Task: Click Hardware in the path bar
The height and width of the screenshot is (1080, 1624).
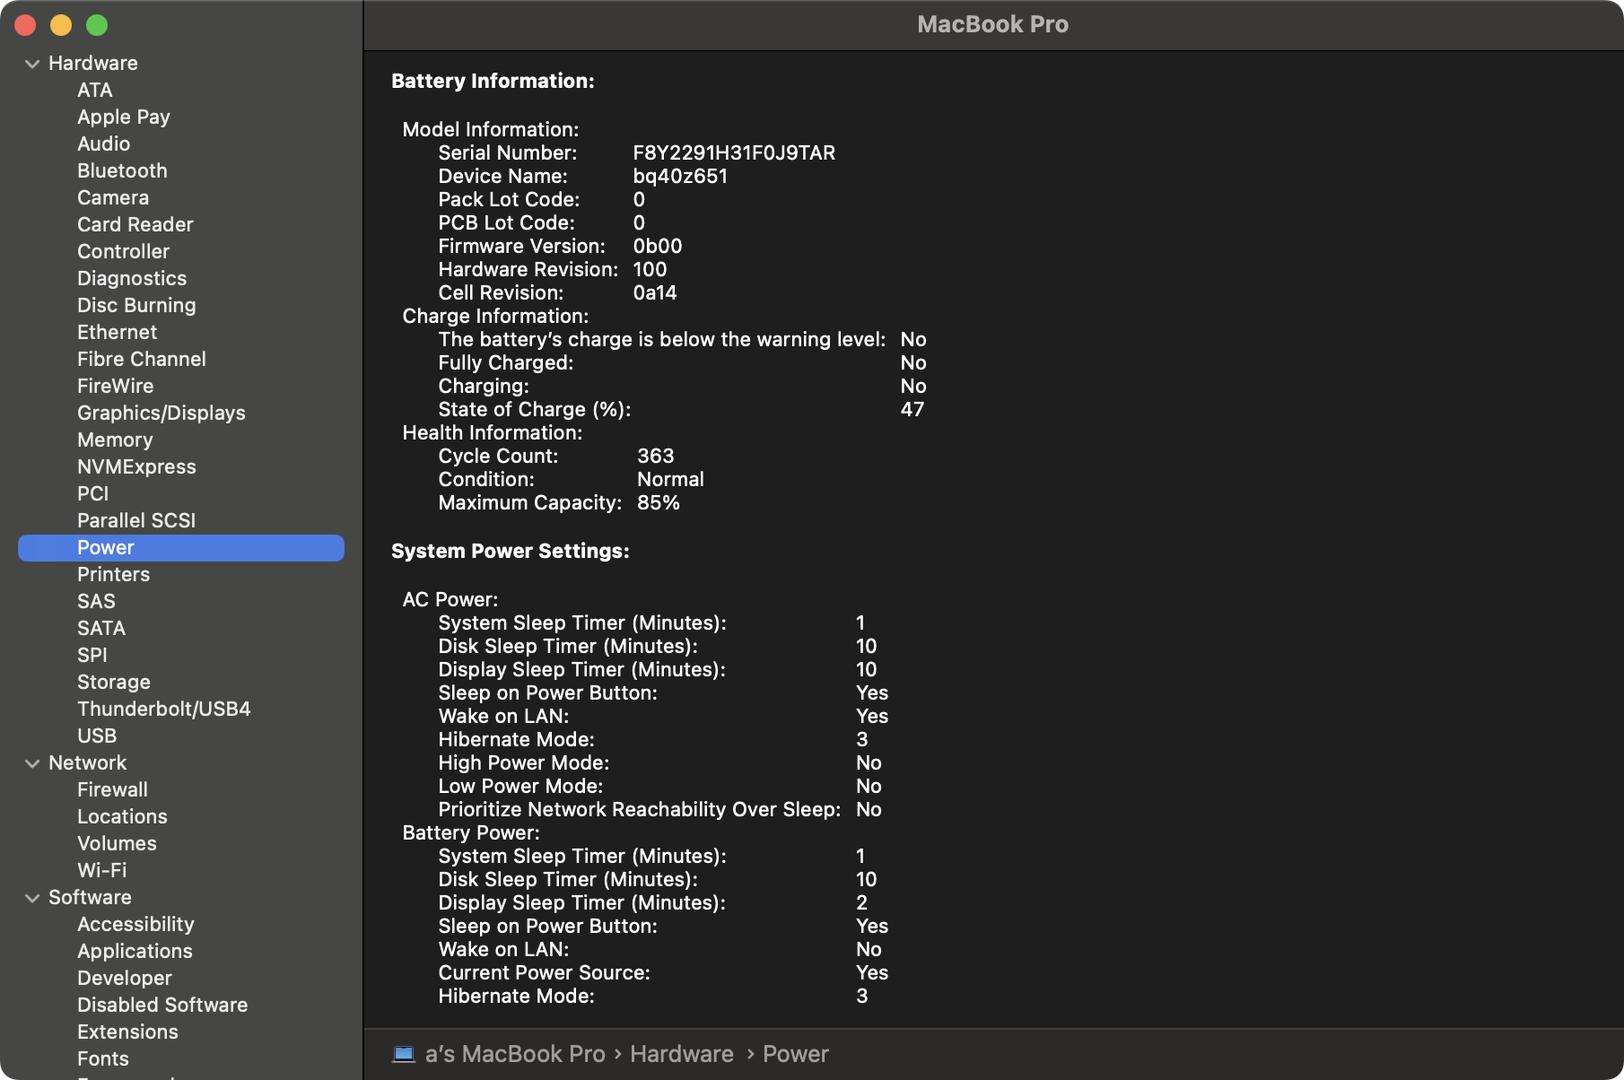Action: (x=681, y=1055)
